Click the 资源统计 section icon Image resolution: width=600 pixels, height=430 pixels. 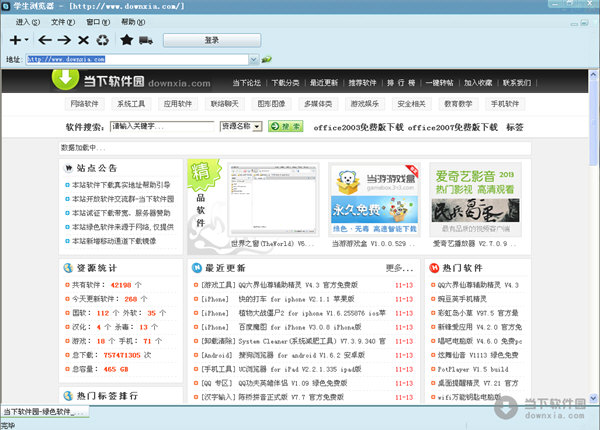[x=68, y=268]
